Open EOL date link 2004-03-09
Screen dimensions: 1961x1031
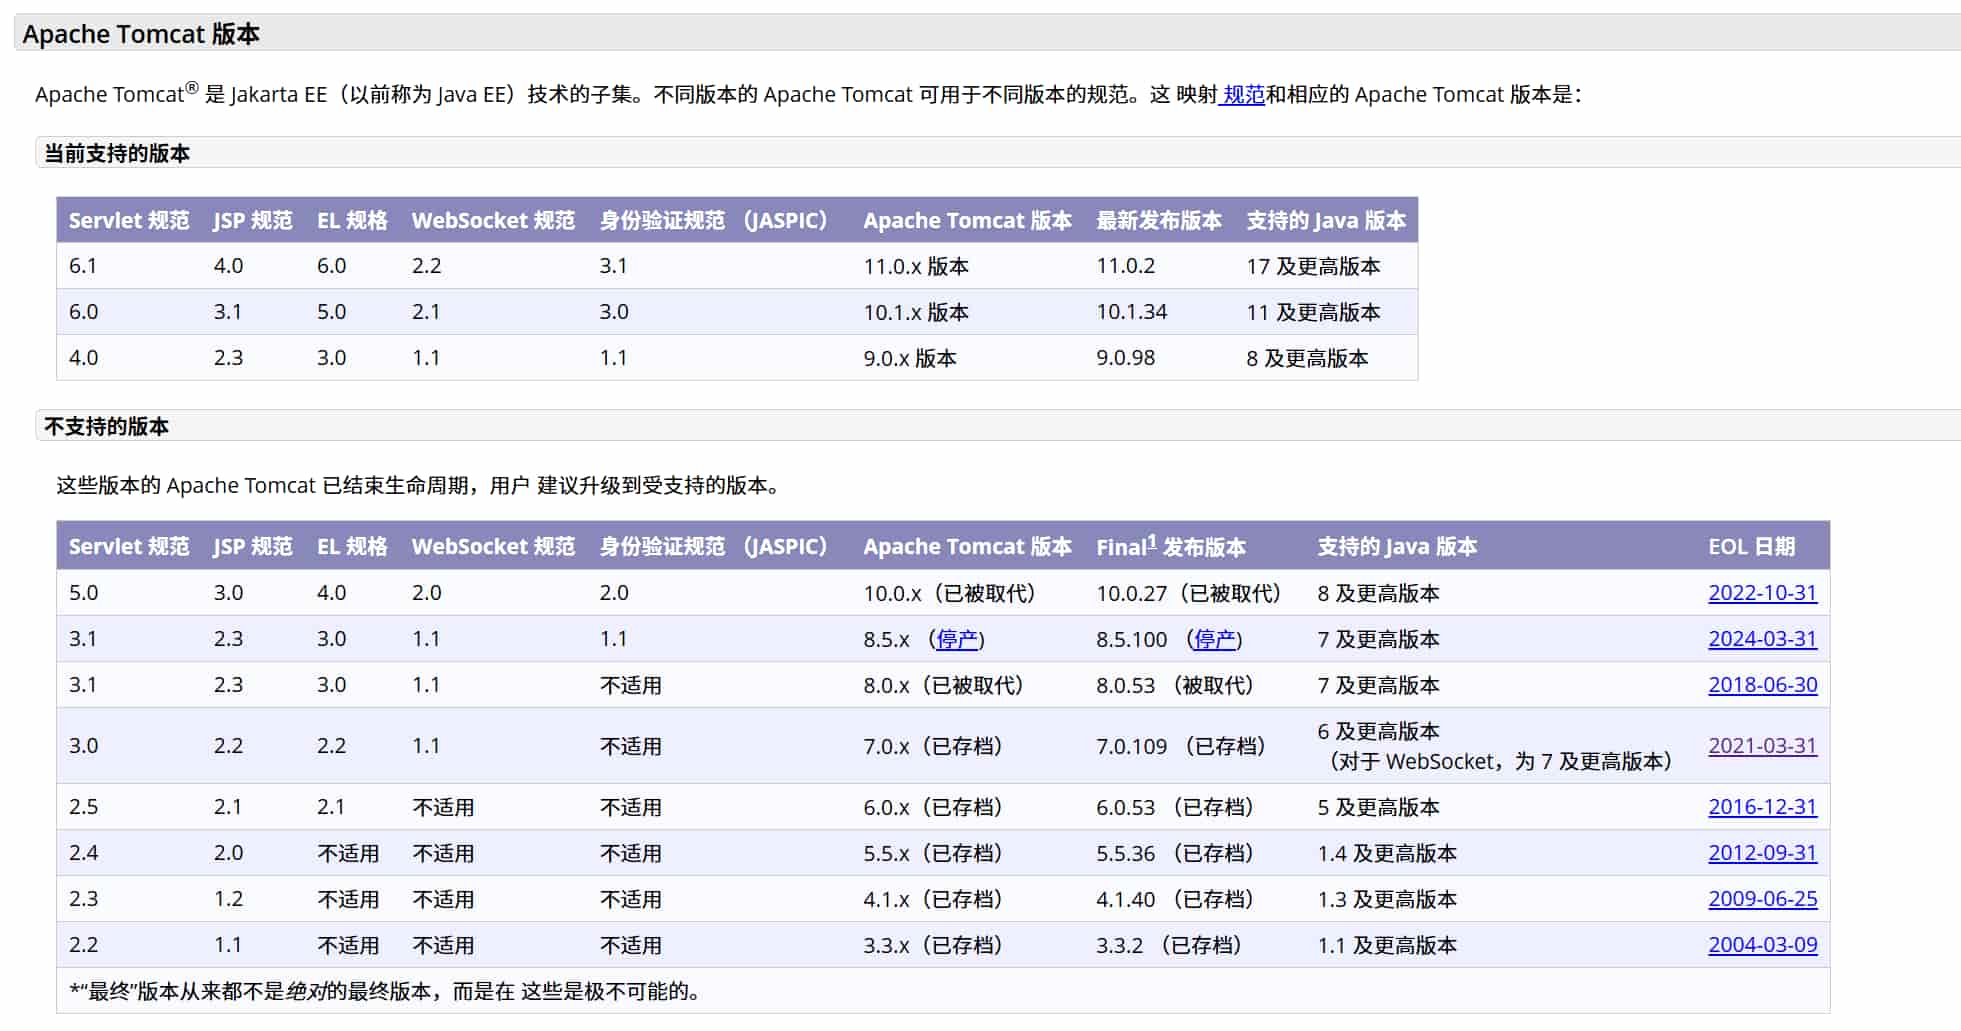(x=1762, y=945)
